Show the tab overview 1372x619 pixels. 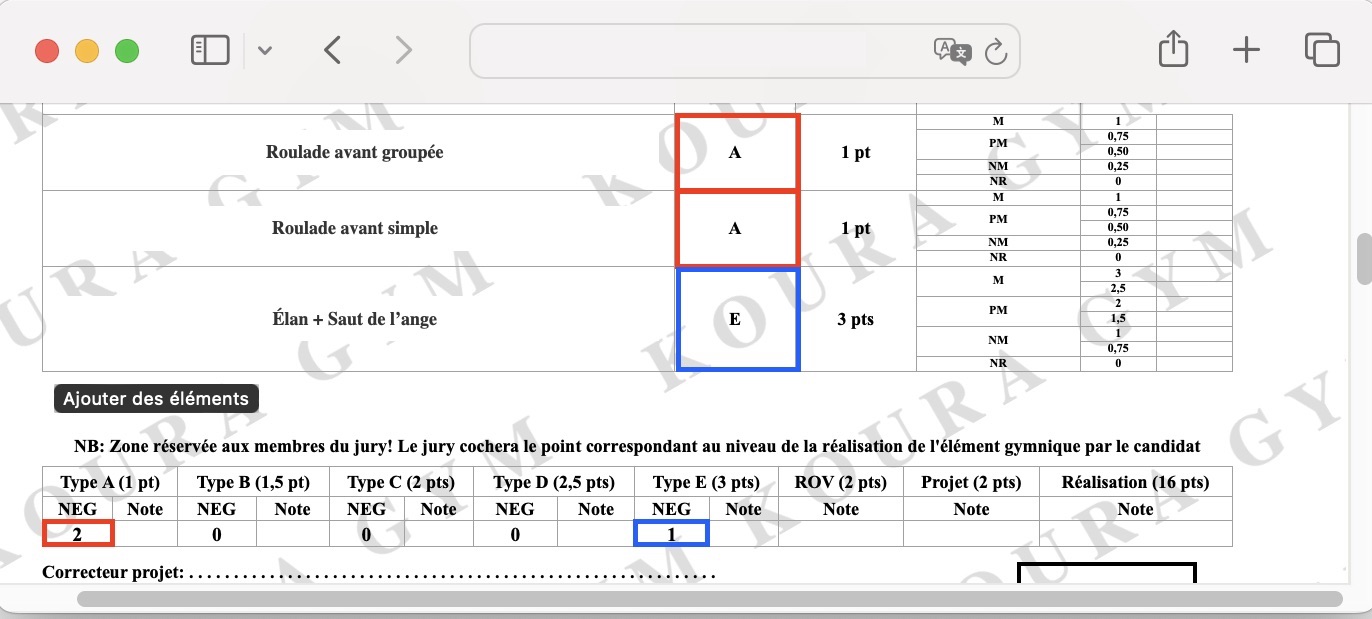click(1321, 50)
